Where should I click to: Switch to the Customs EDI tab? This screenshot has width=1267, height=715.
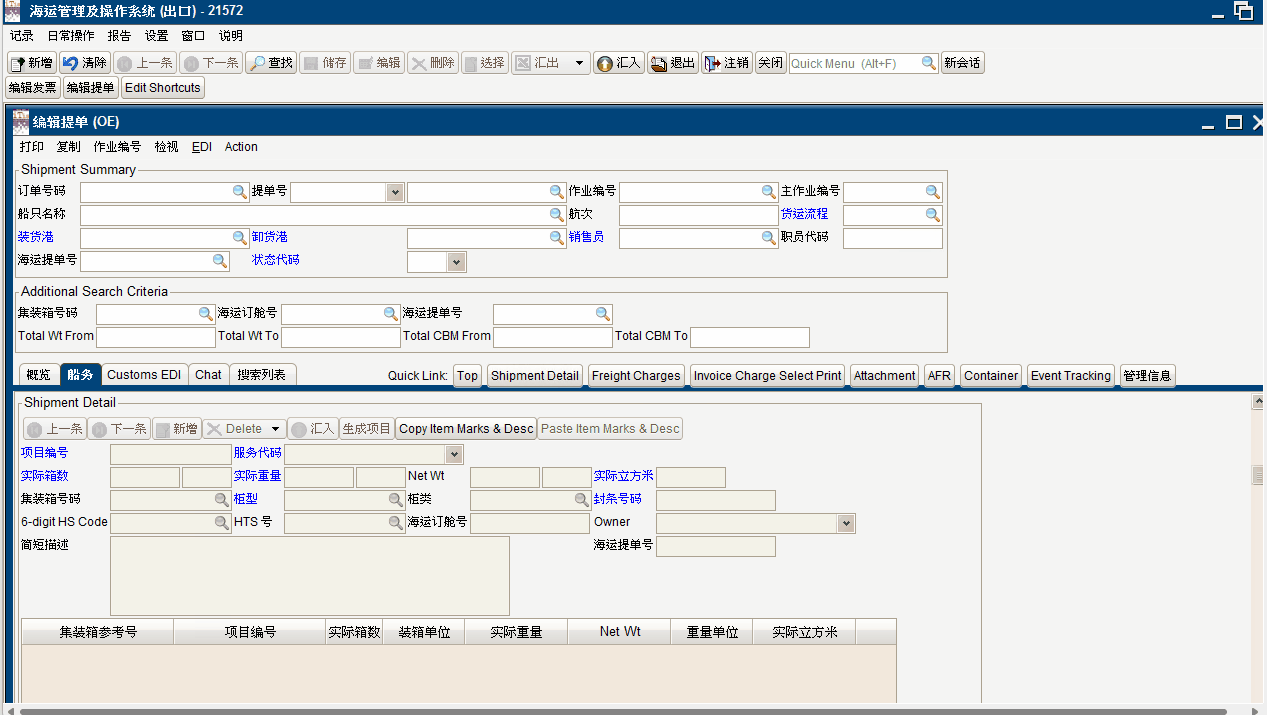pos(144,375)
